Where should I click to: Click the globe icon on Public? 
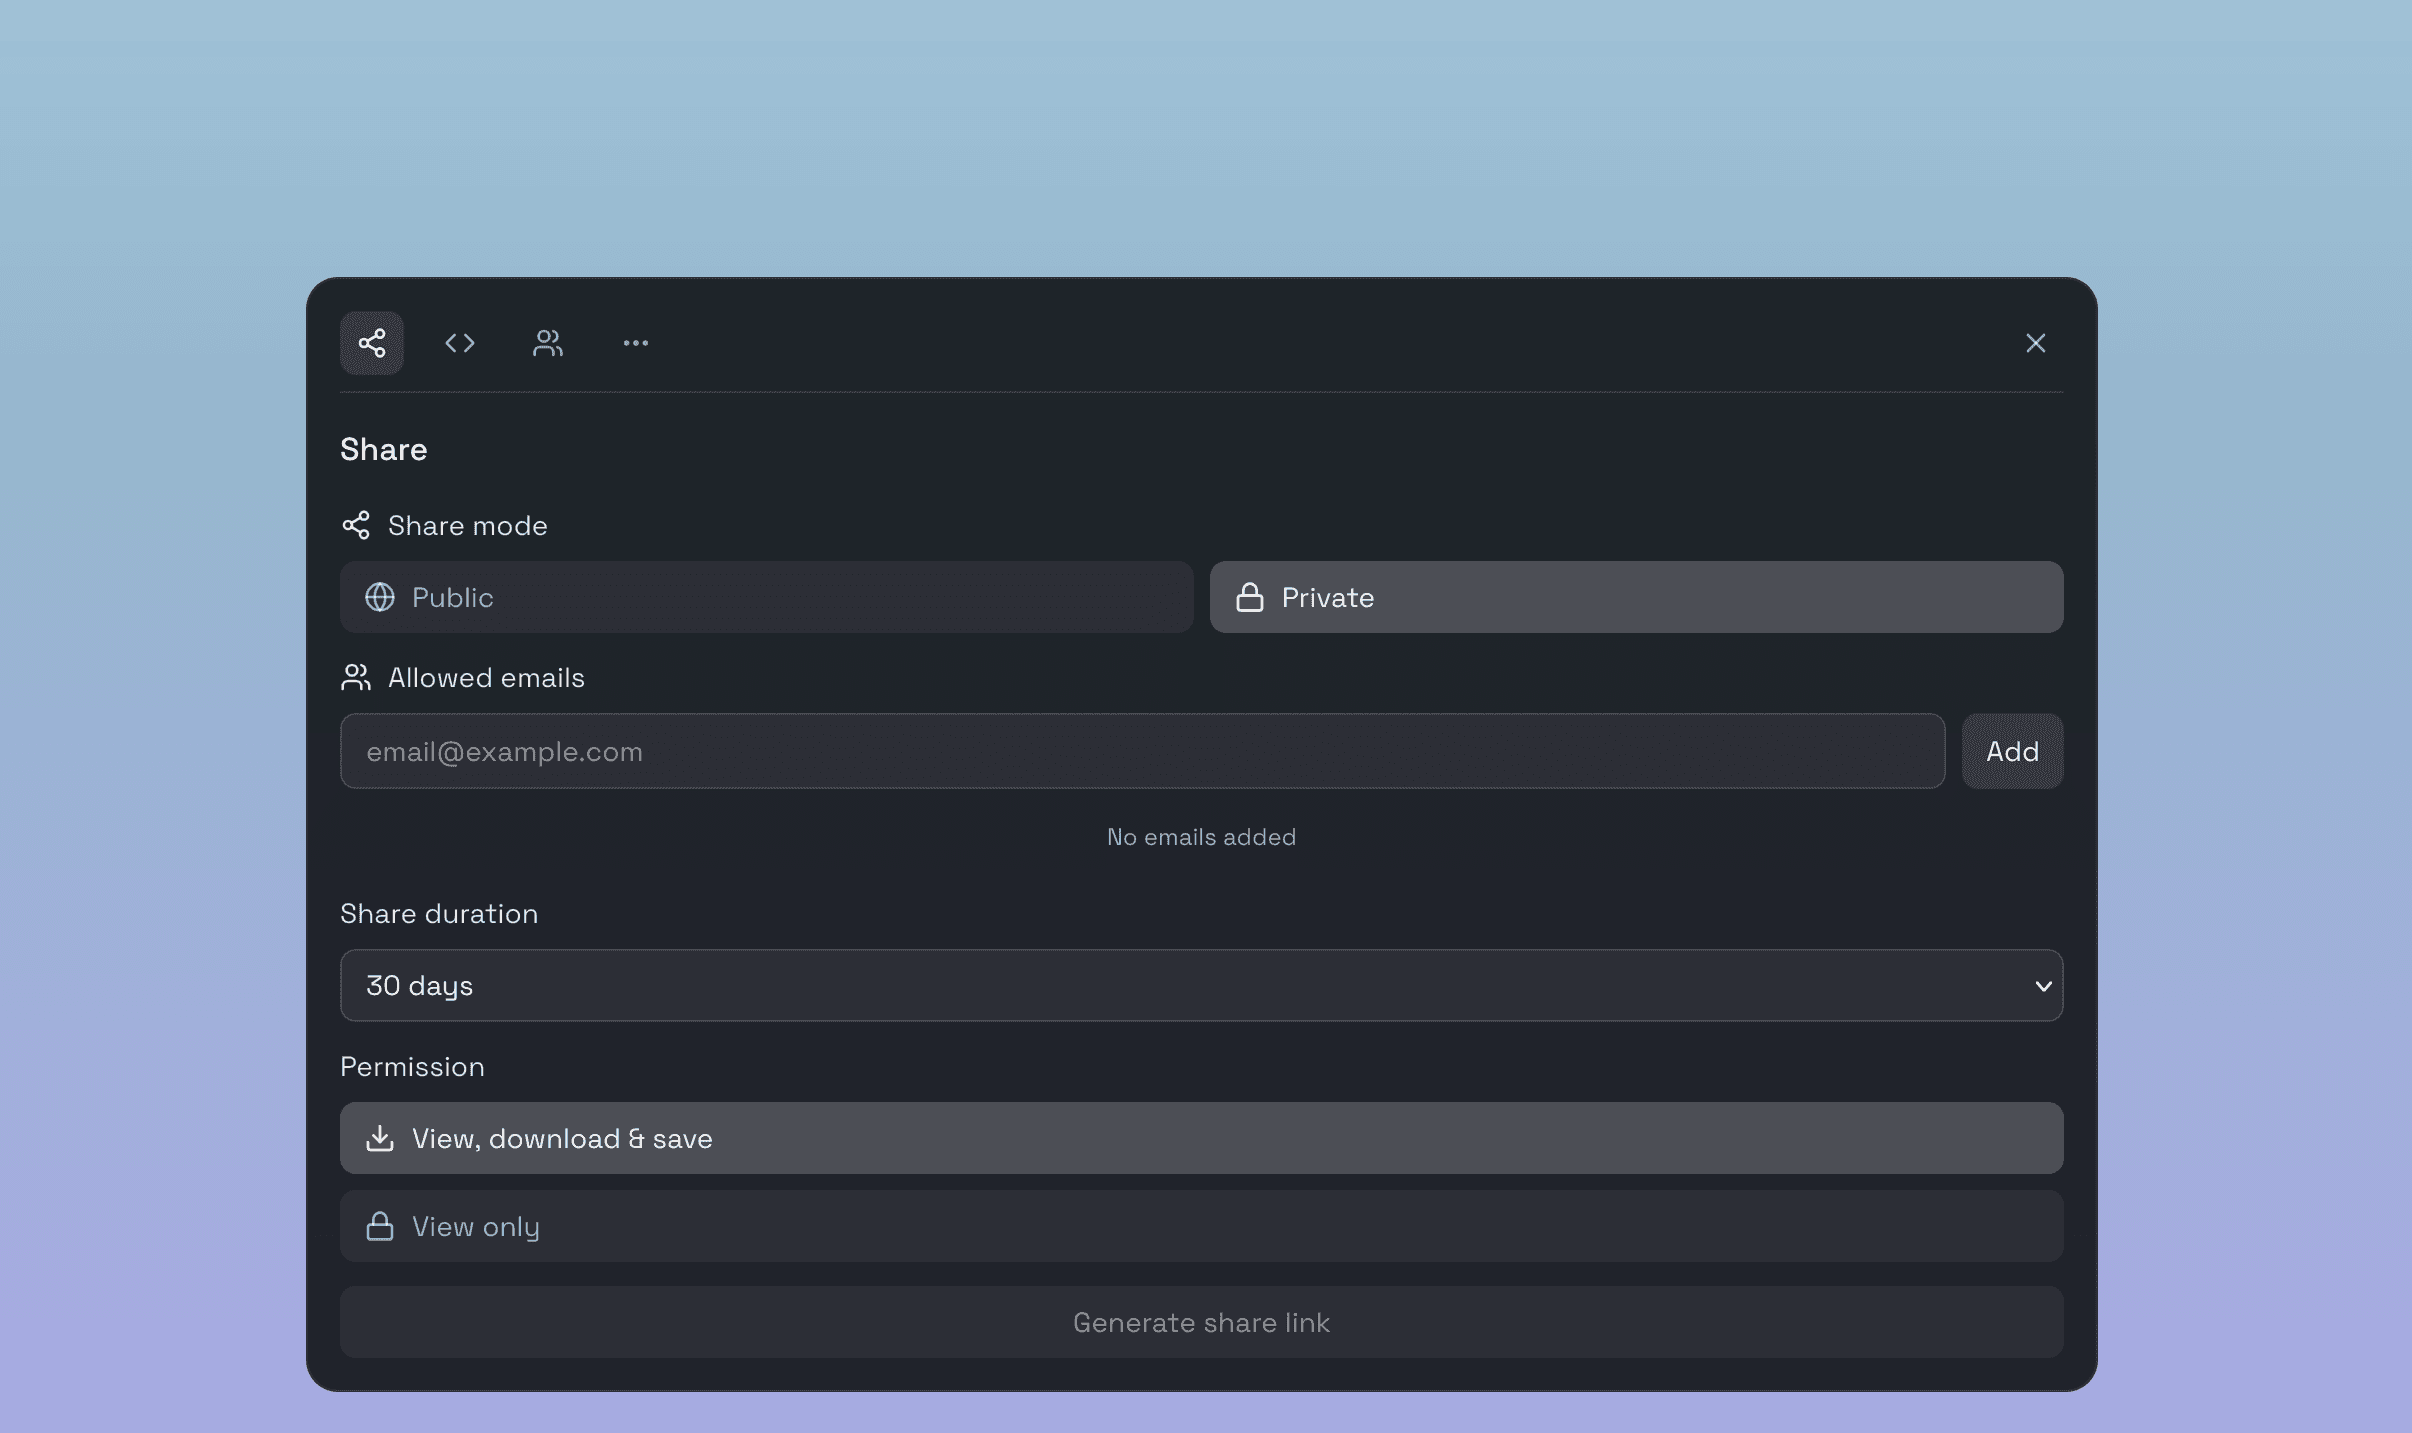pos(380,597)
